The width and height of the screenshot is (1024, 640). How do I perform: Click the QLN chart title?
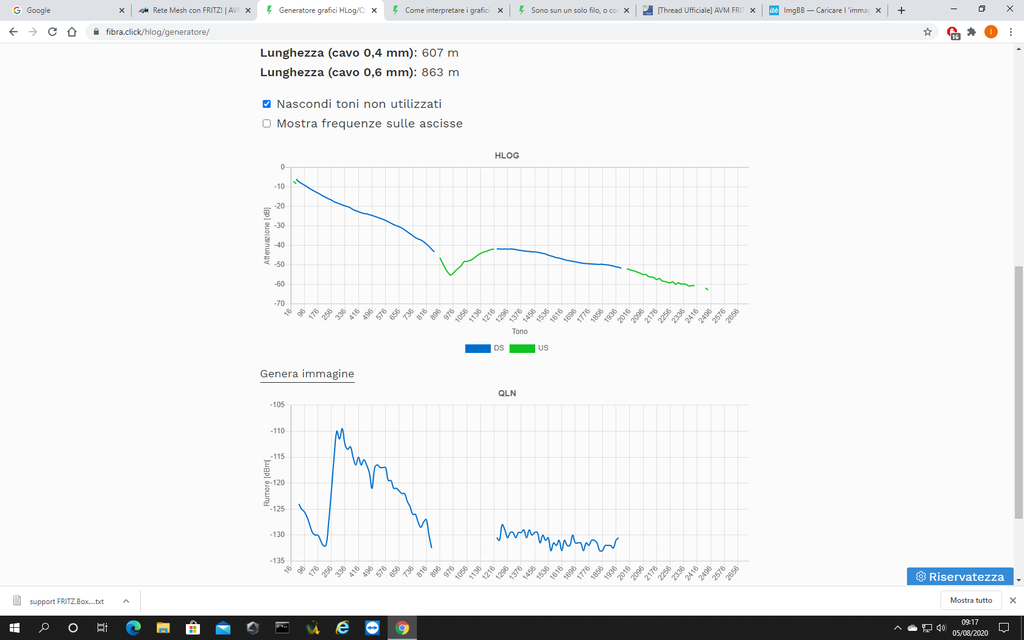pyautogui.click(x=507, y=393)
